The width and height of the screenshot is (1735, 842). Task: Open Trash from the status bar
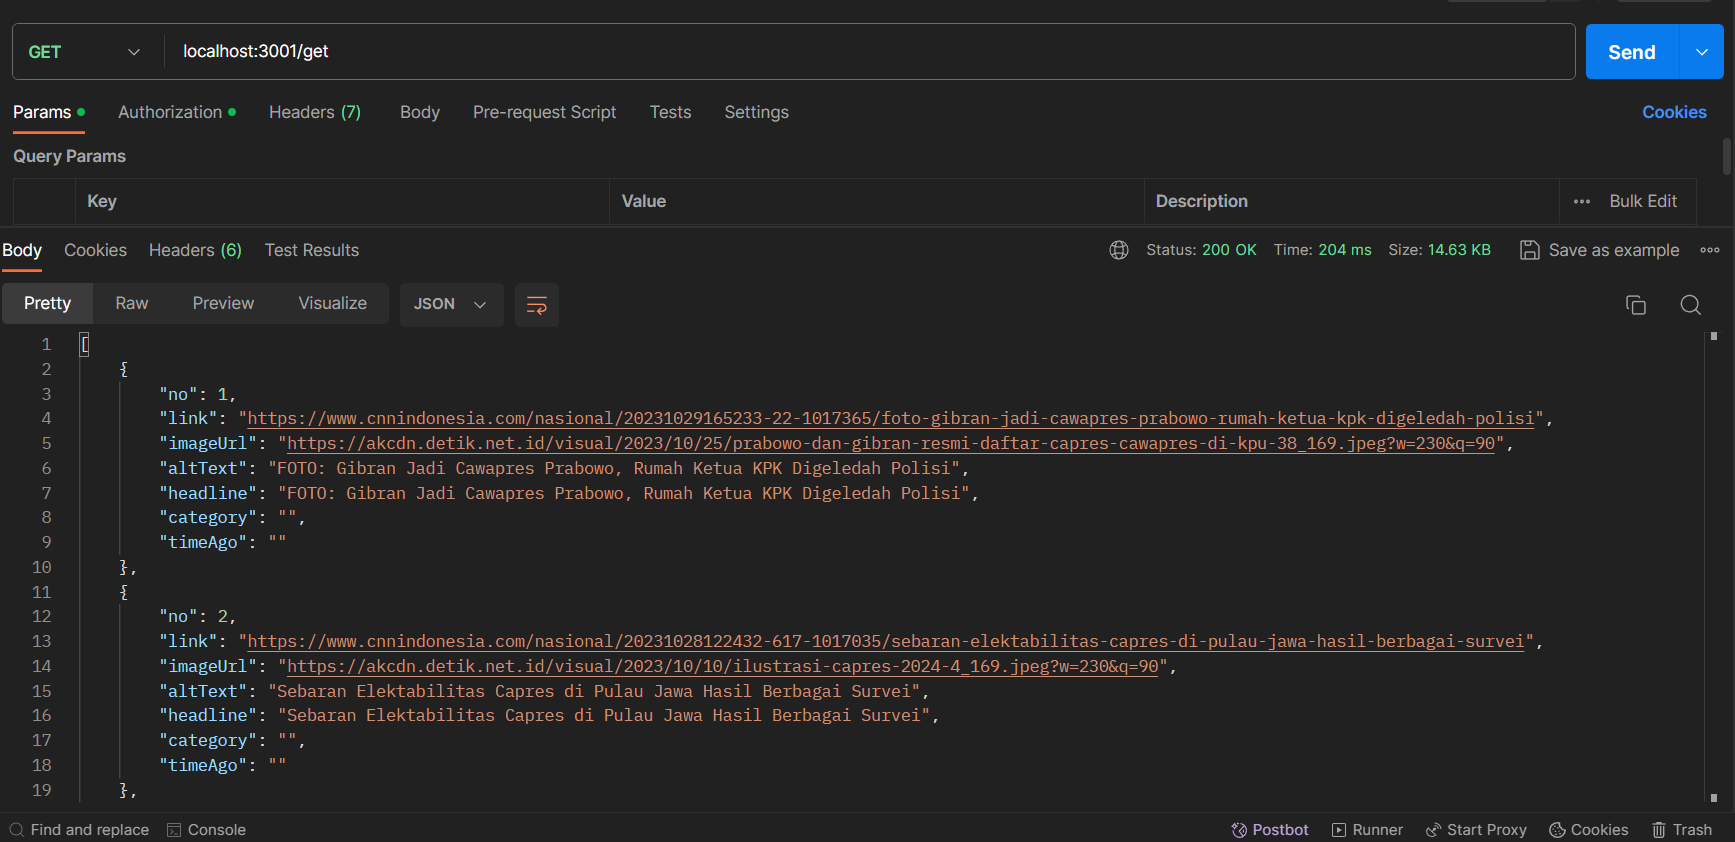(1682, 830)
